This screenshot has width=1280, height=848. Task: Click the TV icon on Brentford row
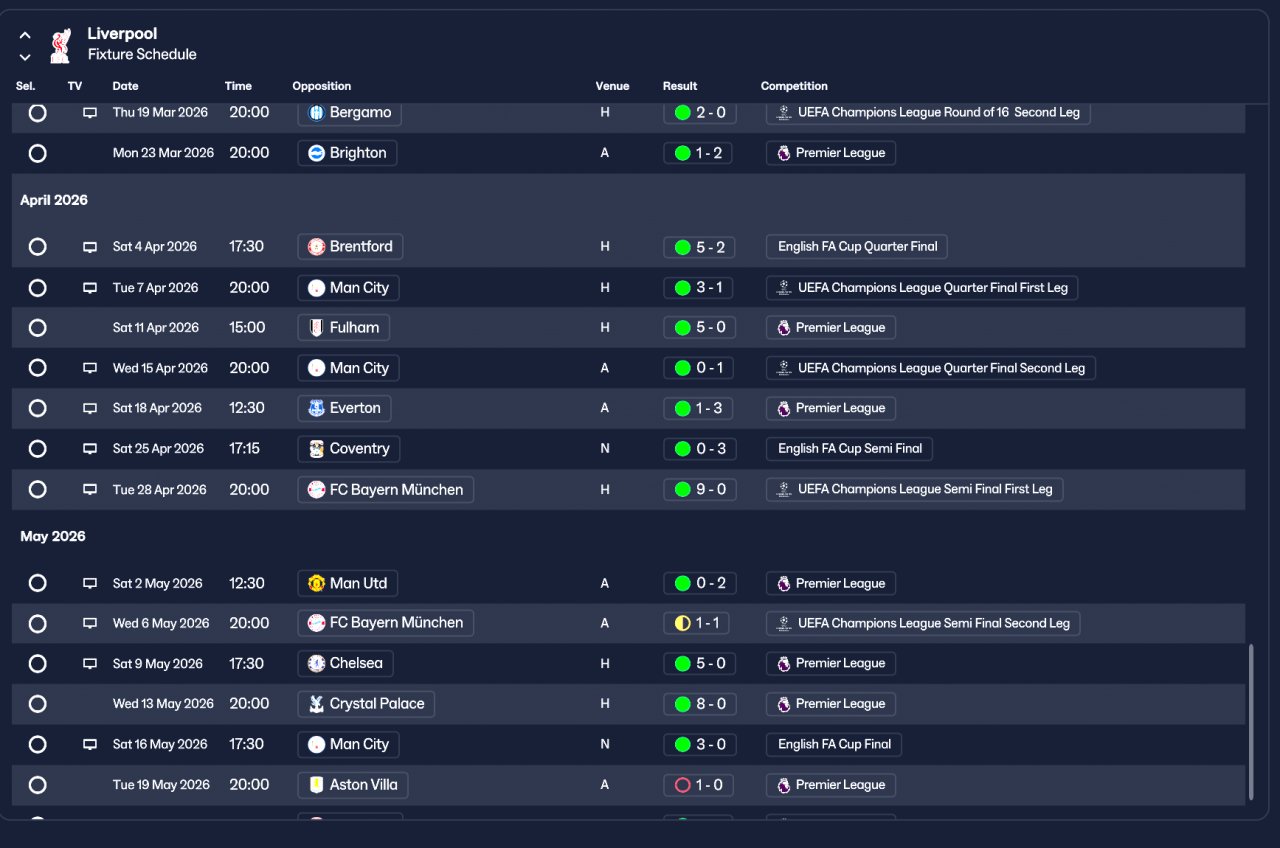(x=90, y=247)
